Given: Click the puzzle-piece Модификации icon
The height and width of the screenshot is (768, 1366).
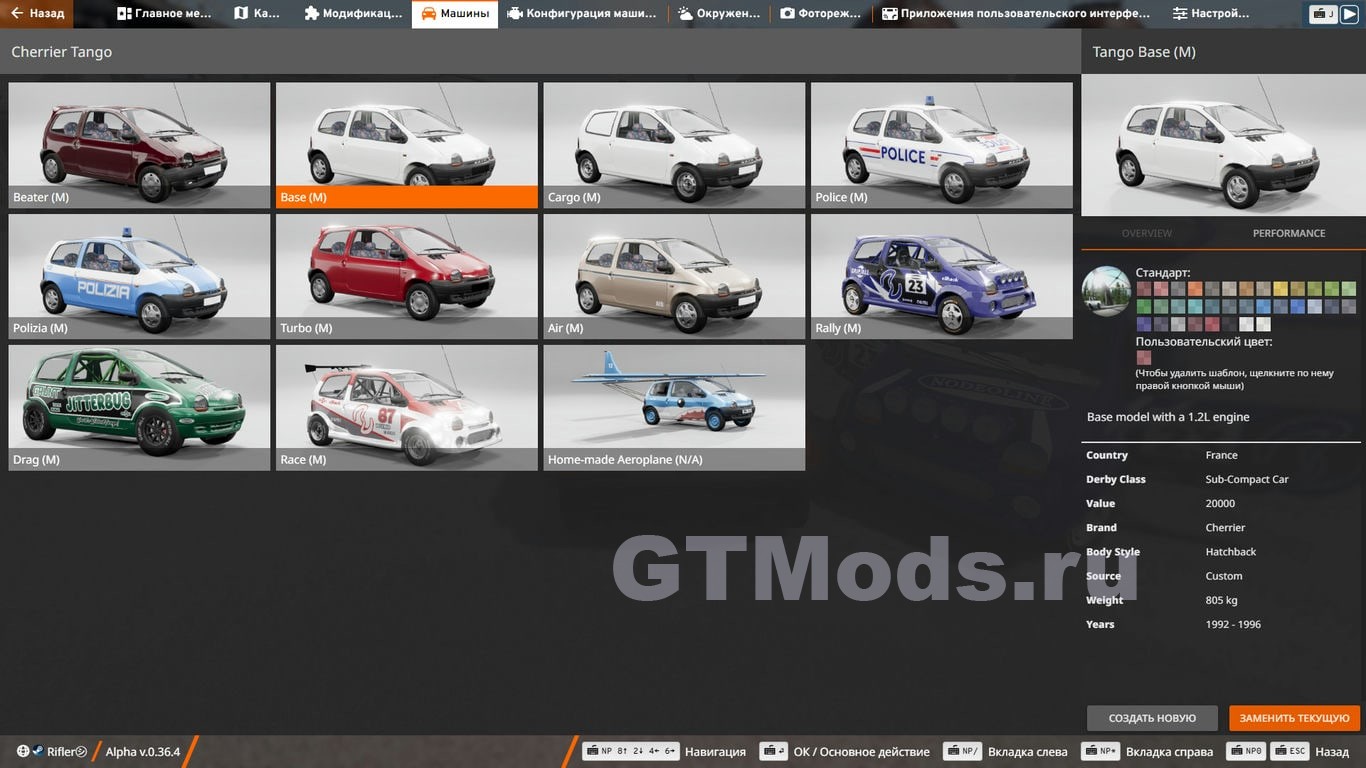Looking at the screenshot, I should coord(312,14).
